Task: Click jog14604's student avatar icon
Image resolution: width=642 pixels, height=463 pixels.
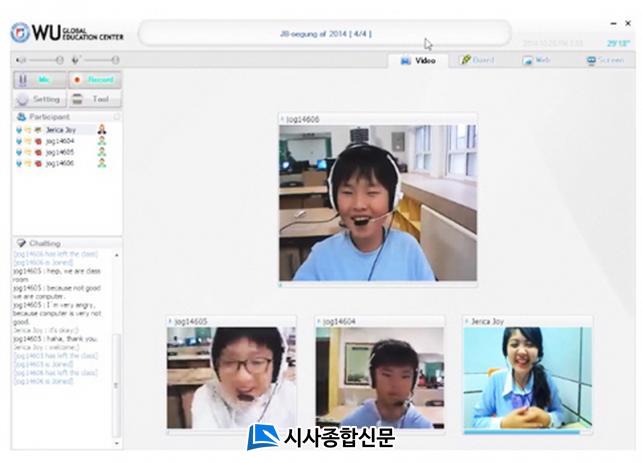Action: [x=101, y=141]
